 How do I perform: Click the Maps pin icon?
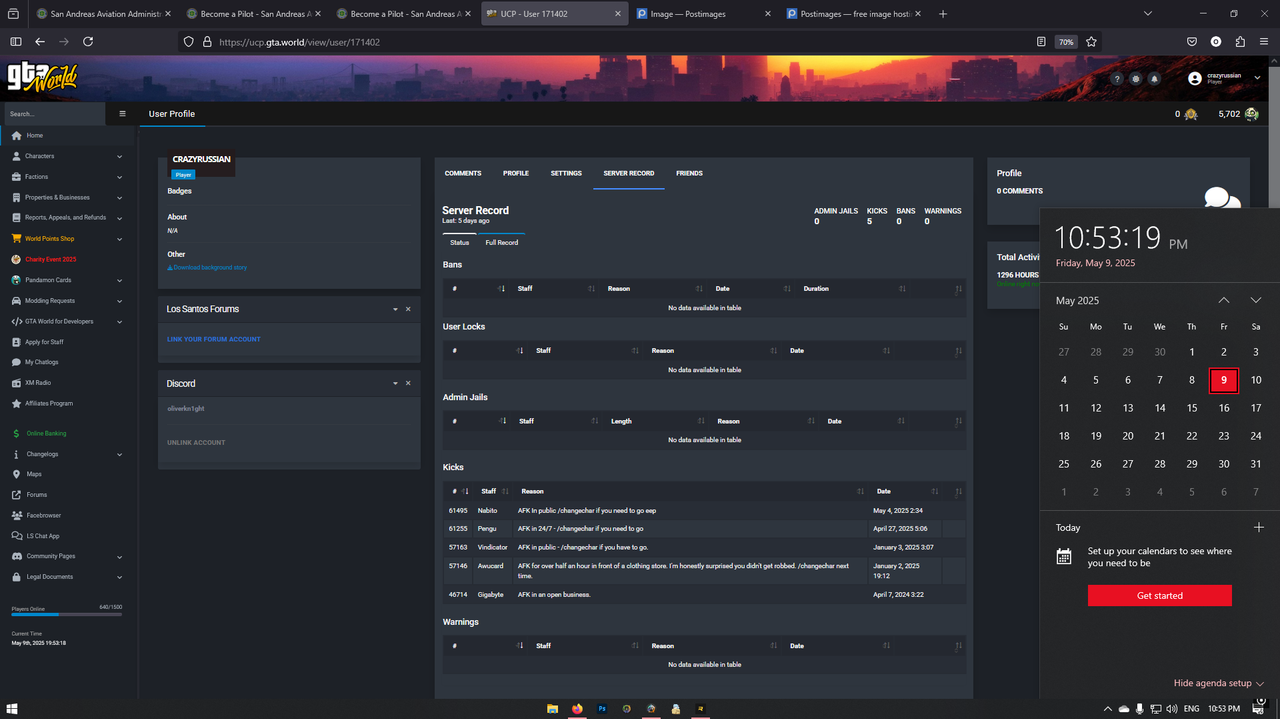click(x=16, y=474)
